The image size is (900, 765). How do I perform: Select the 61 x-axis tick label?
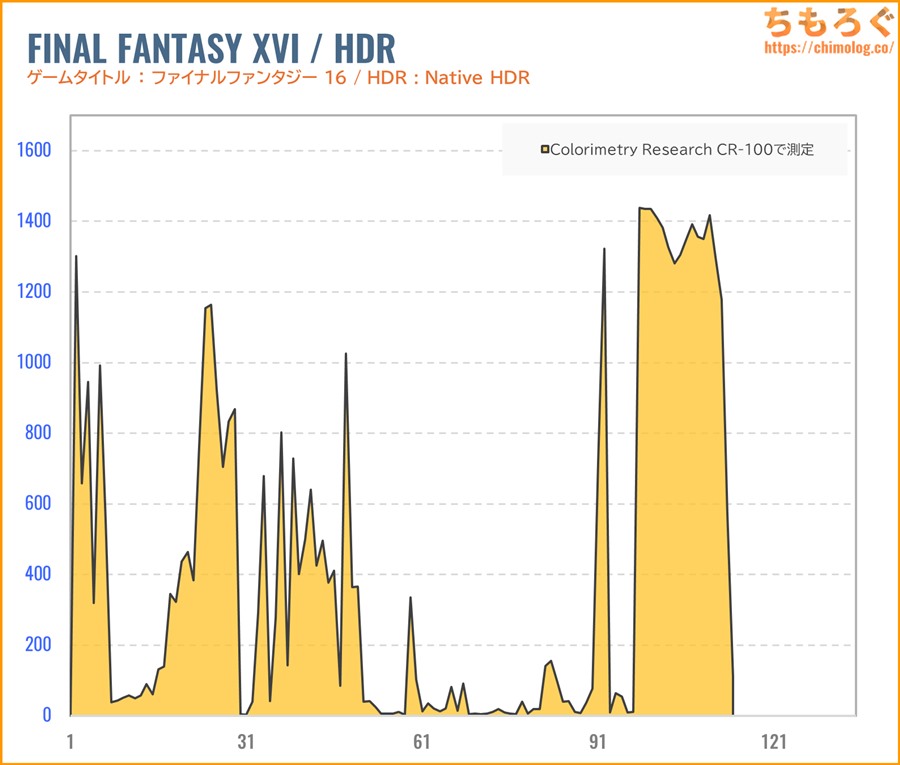tap(422, 742)
